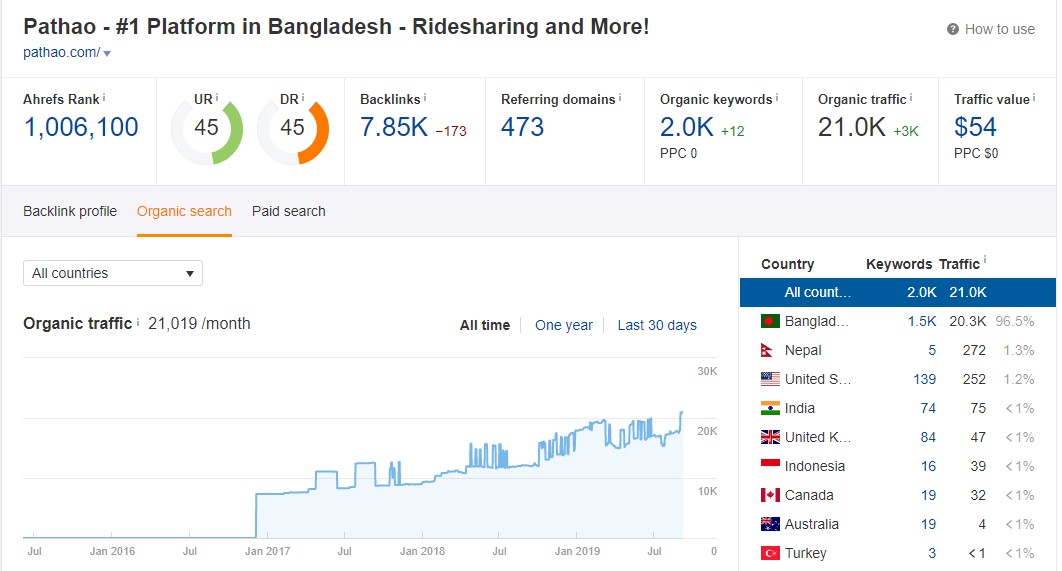Open the 473 referring domains value
Viewport: 1062px width, 571px height.
tap(522, 127)
